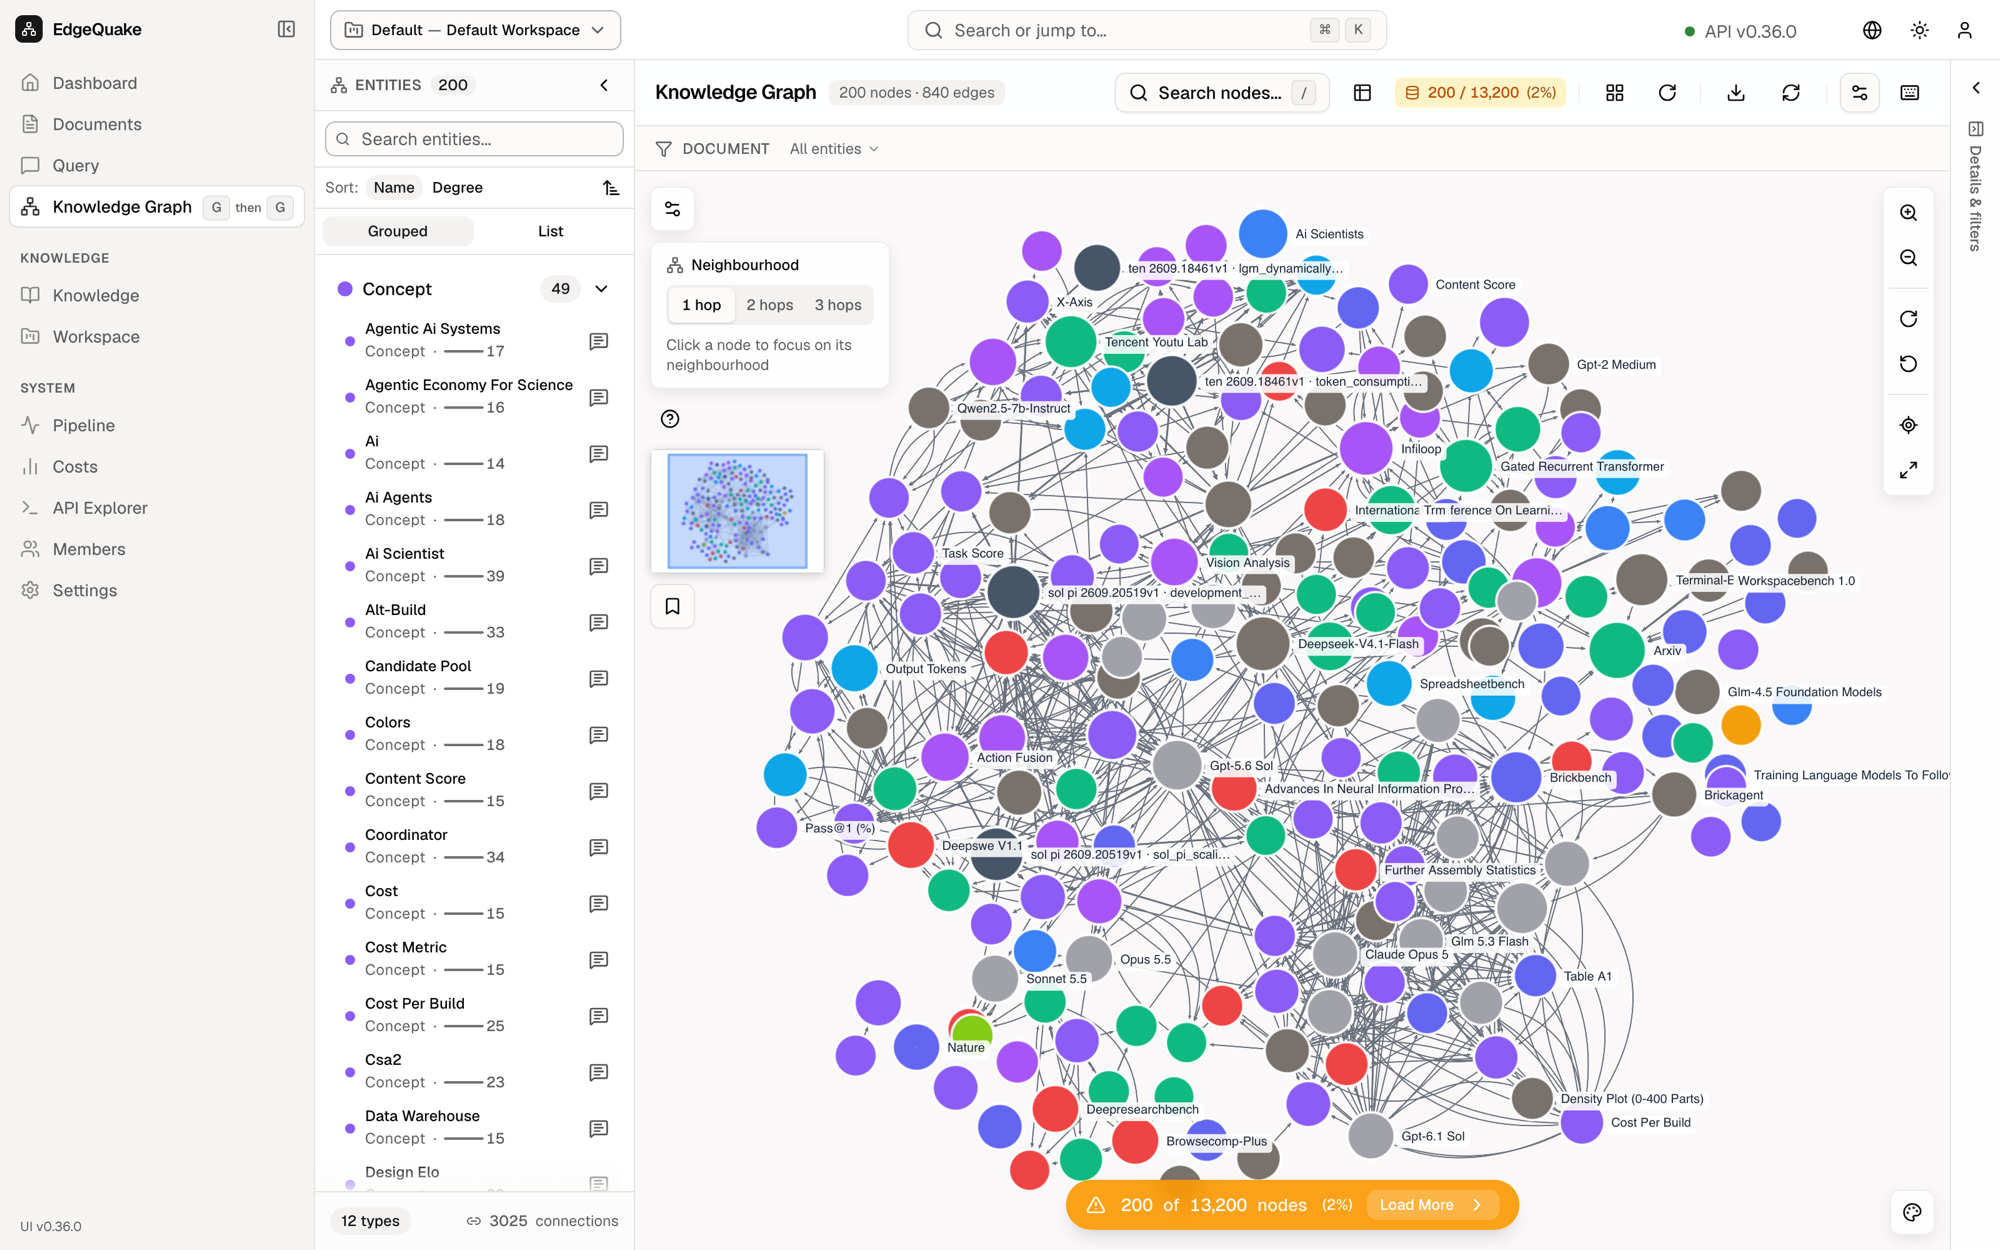Image resolution: width=2000 pixels, height=1250 pixels.
Task: Open the help question mark icon
Action: pyautogui.click(x=670, y=419)
